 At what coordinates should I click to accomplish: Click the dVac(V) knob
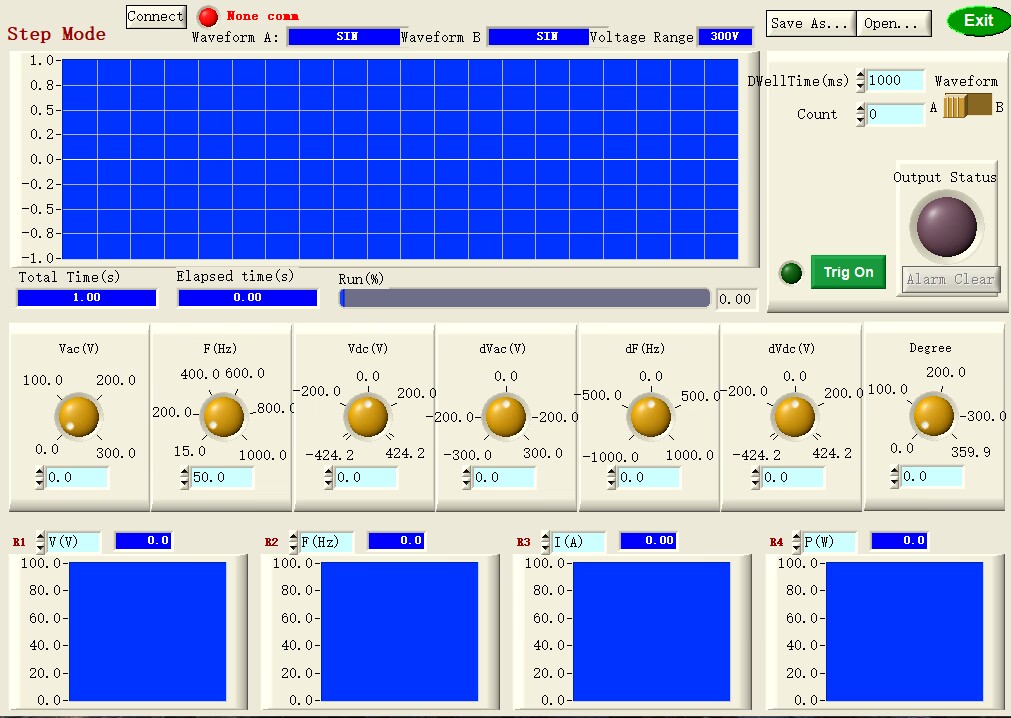(506, 416)
